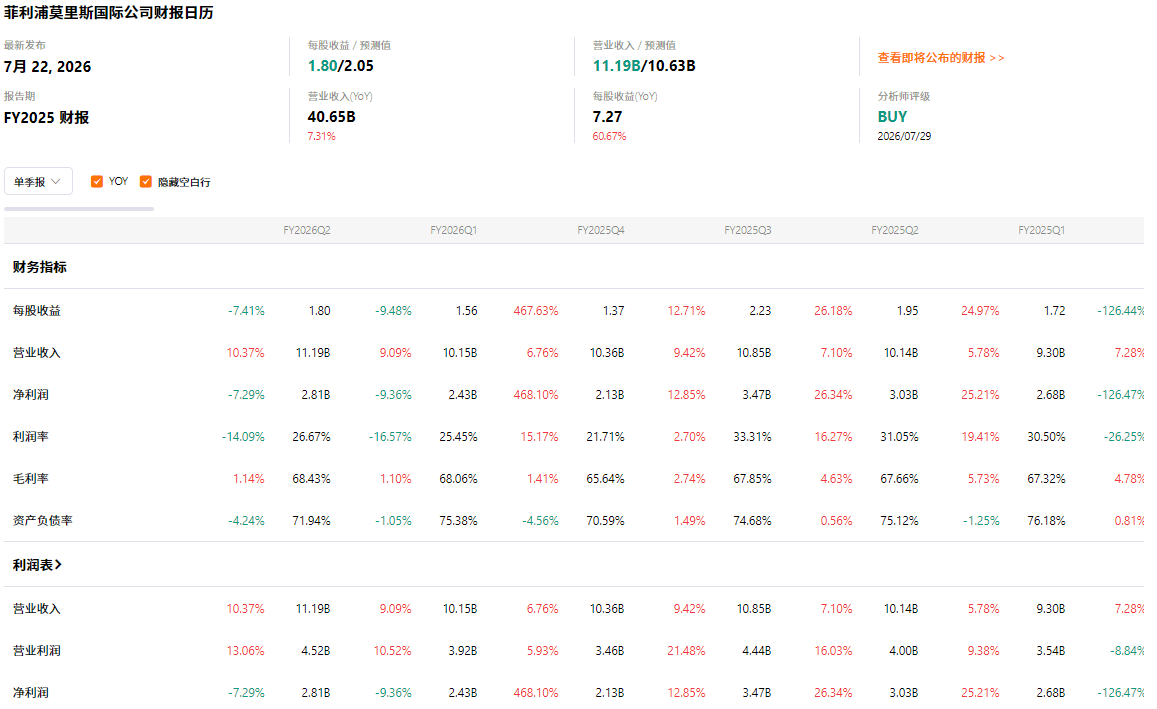Uncheck the 隐藏空白行 checkbox
Screen dimensions: 1157x709
[145, 181]
